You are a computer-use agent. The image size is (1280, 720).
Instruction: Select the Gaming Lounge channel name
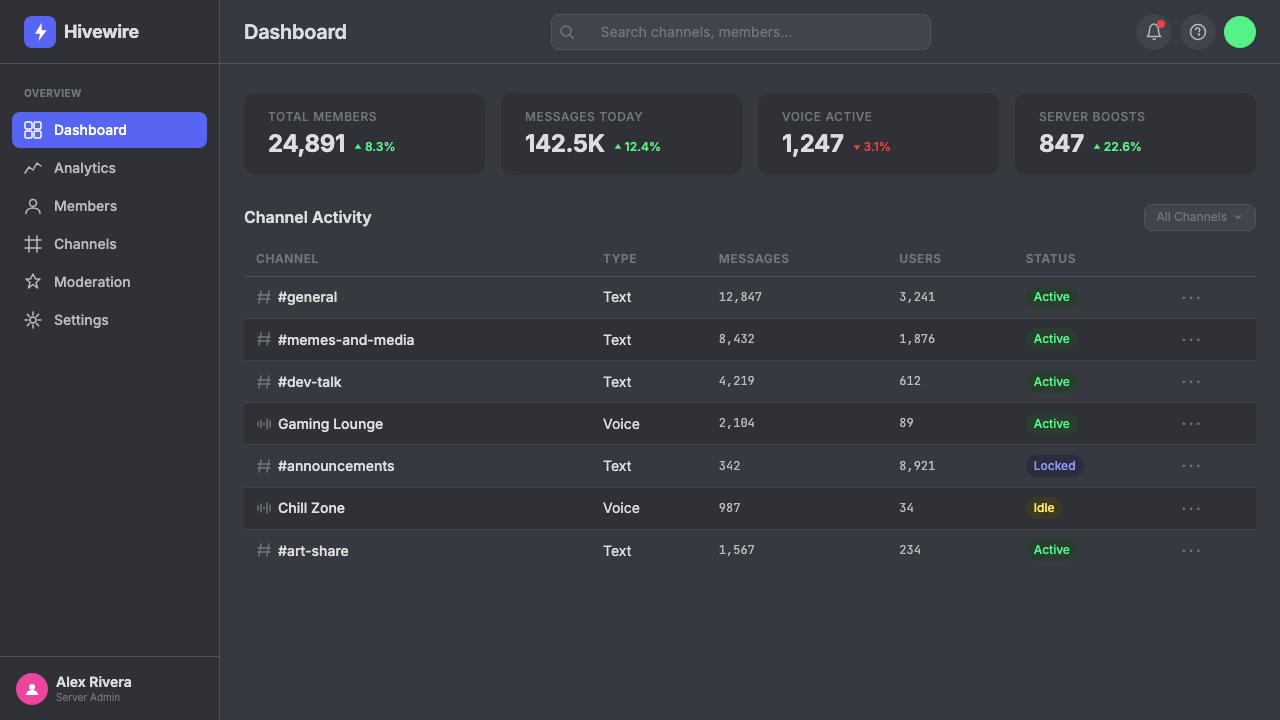click(x=330, y=424)
